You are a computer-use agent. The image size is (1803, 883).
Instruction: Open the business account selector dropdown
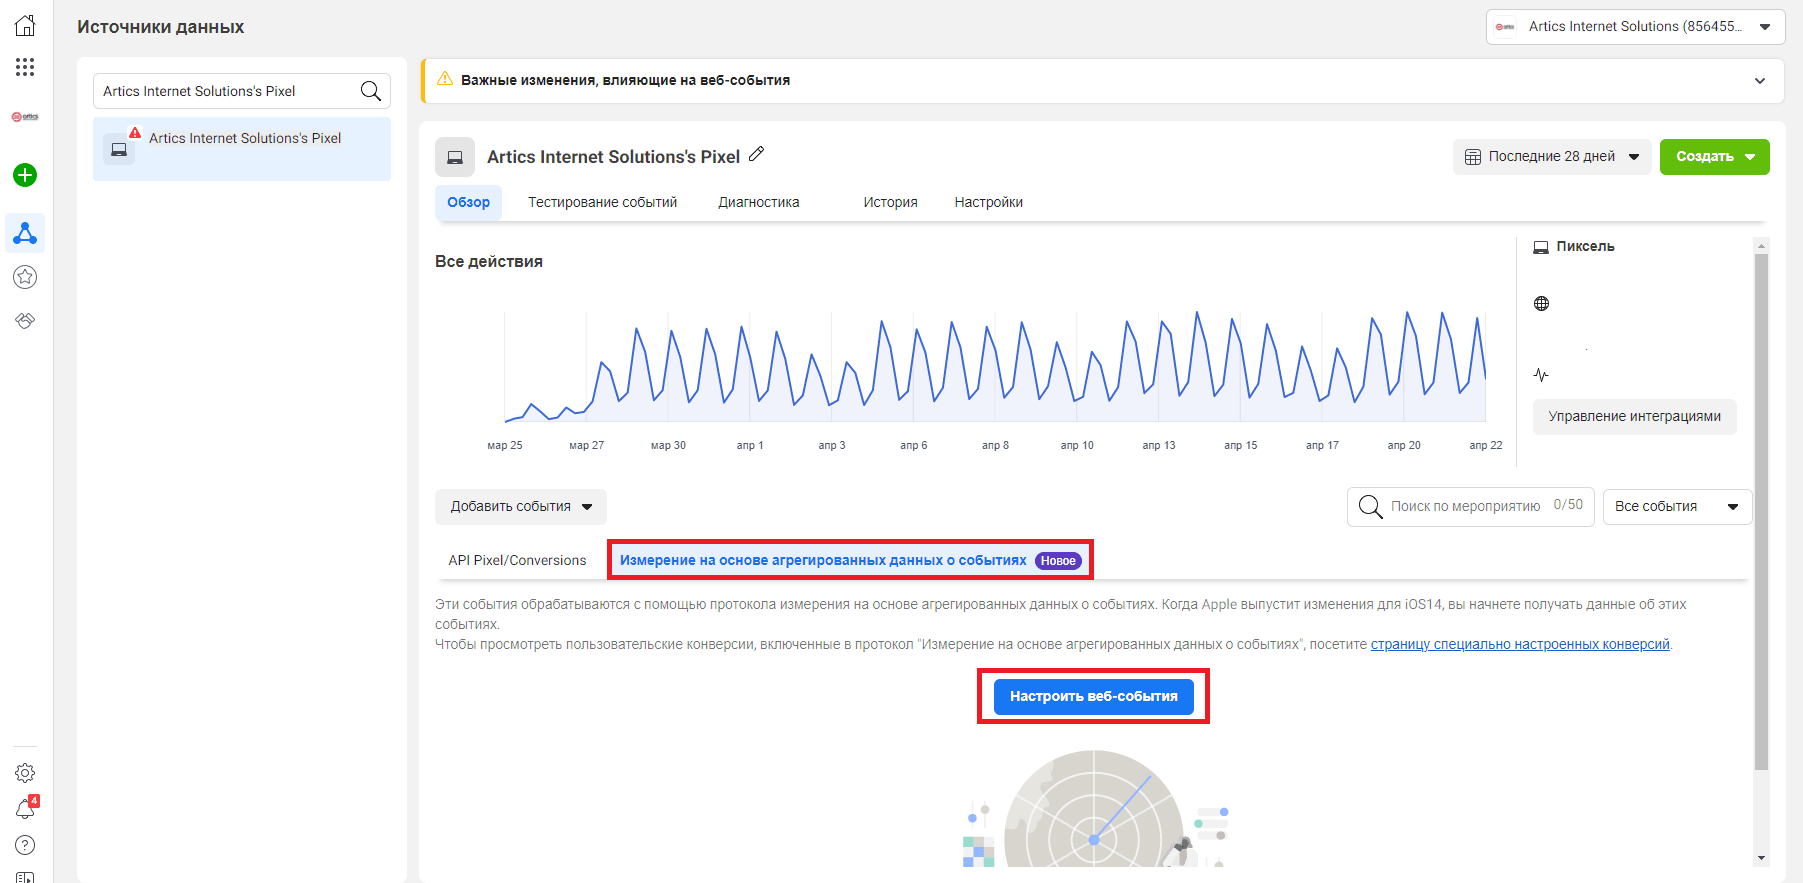pos(1636,27)
